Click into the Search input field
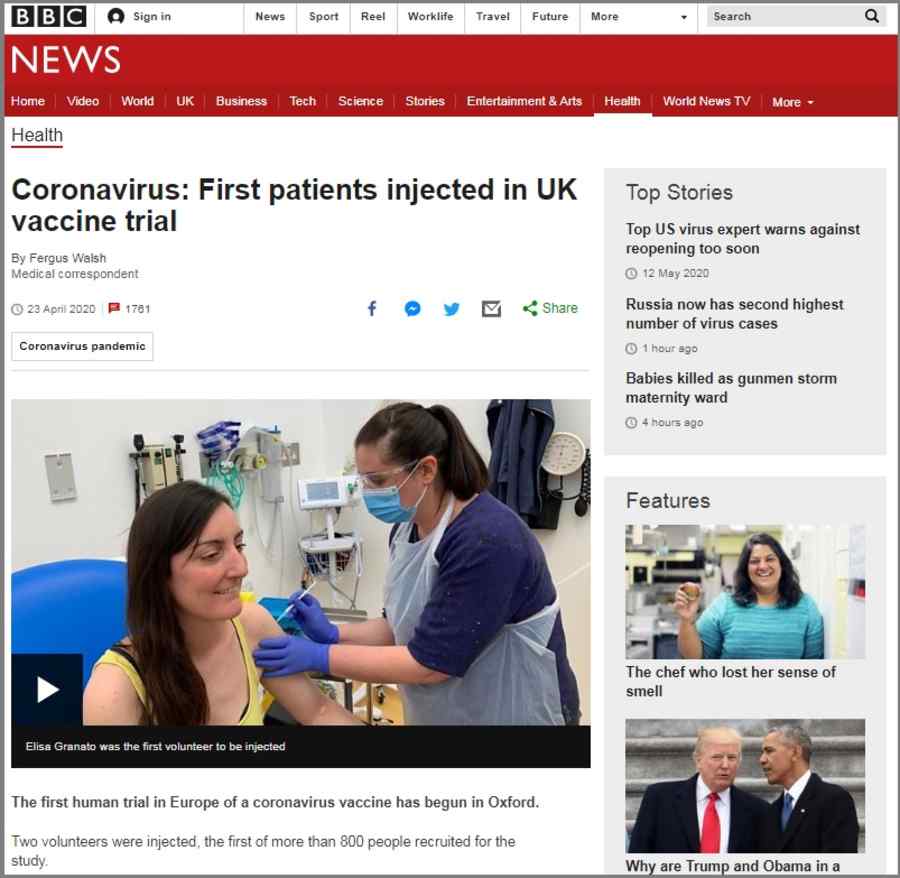 pyautogui.click(x=784, y=17)
